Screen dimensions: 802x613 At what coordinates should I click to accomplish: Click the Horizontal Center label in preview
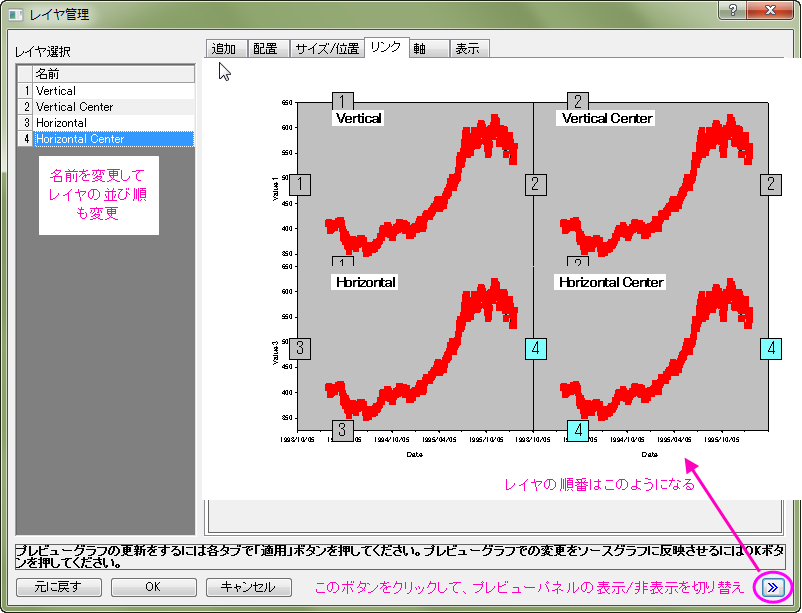point(611,282)
